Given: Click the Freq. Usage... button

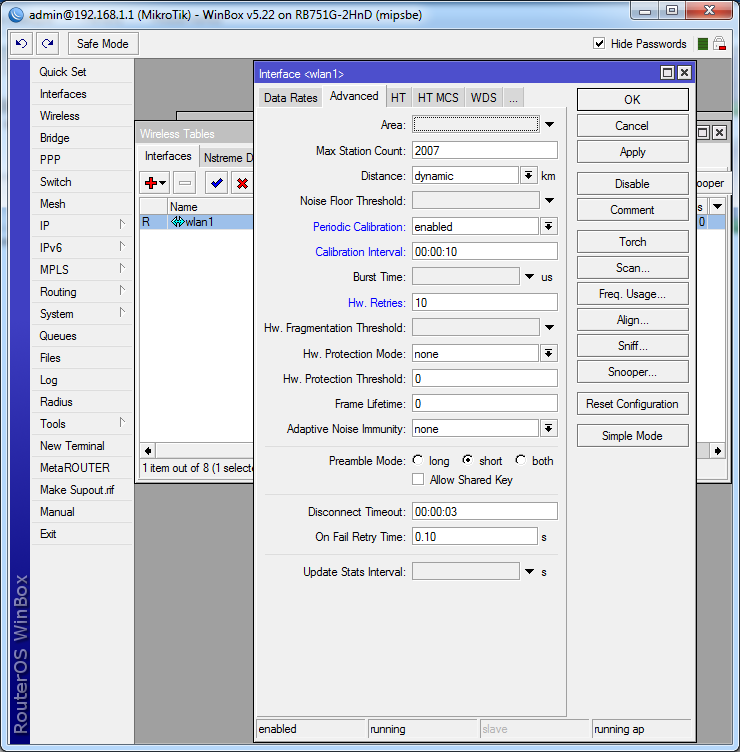Looking at the screenshot, I should pos(633,294).
